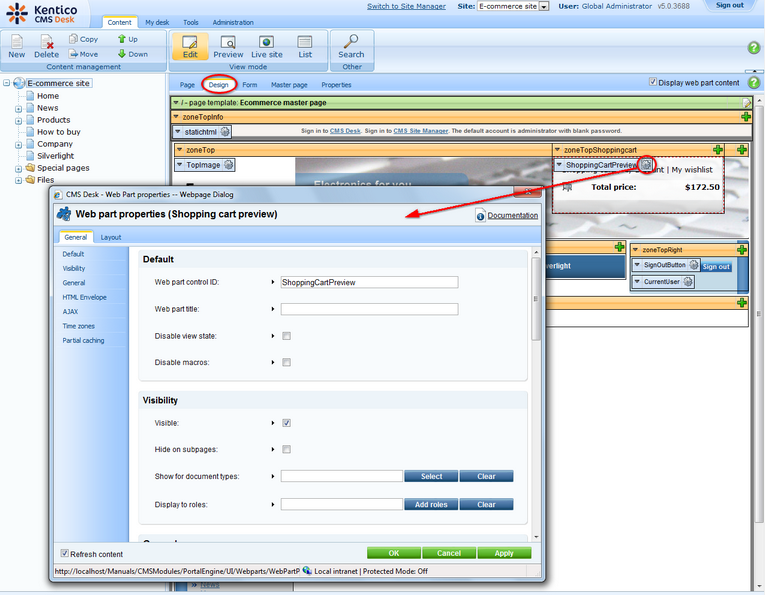Configure the TopImage web part gear
The image size is (765, 595).
point(228,165)
